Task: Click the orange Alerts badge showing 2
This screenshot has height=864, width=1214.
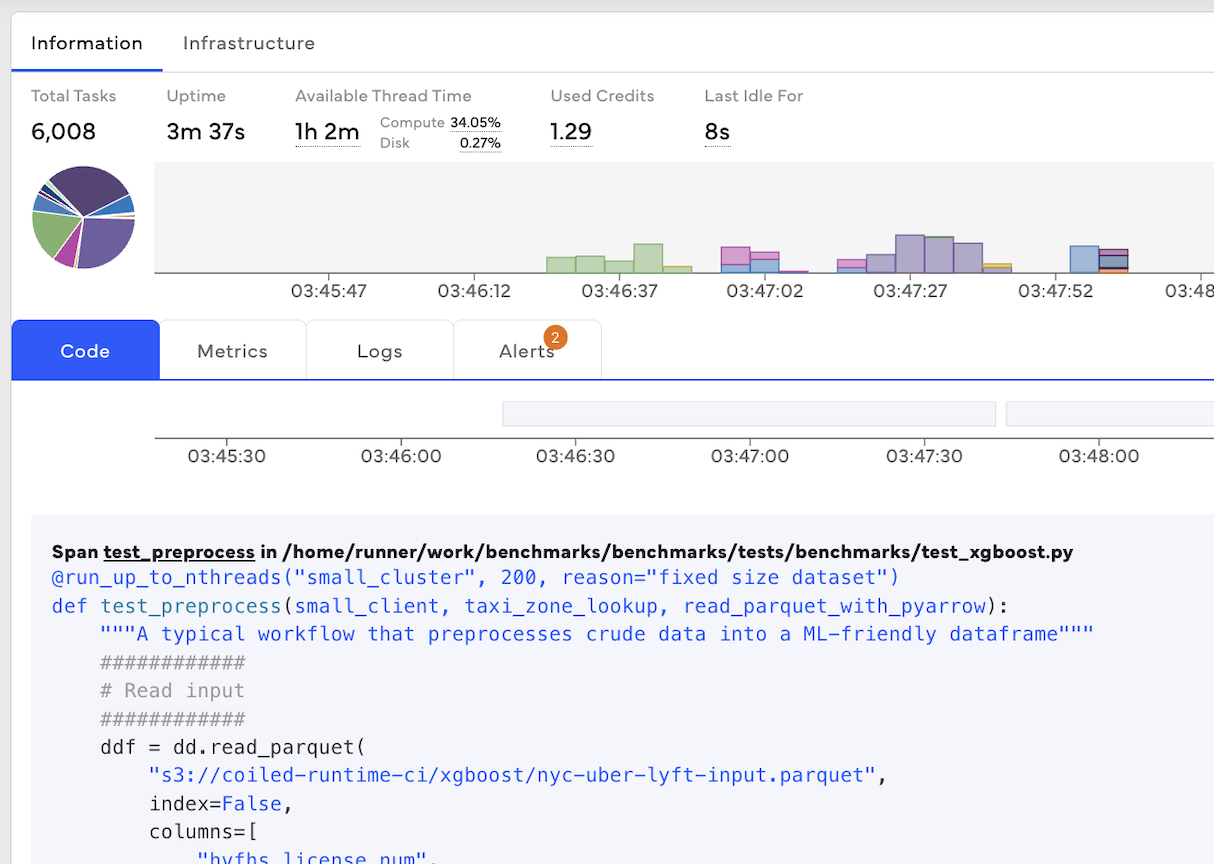Action: click(555, 337)
